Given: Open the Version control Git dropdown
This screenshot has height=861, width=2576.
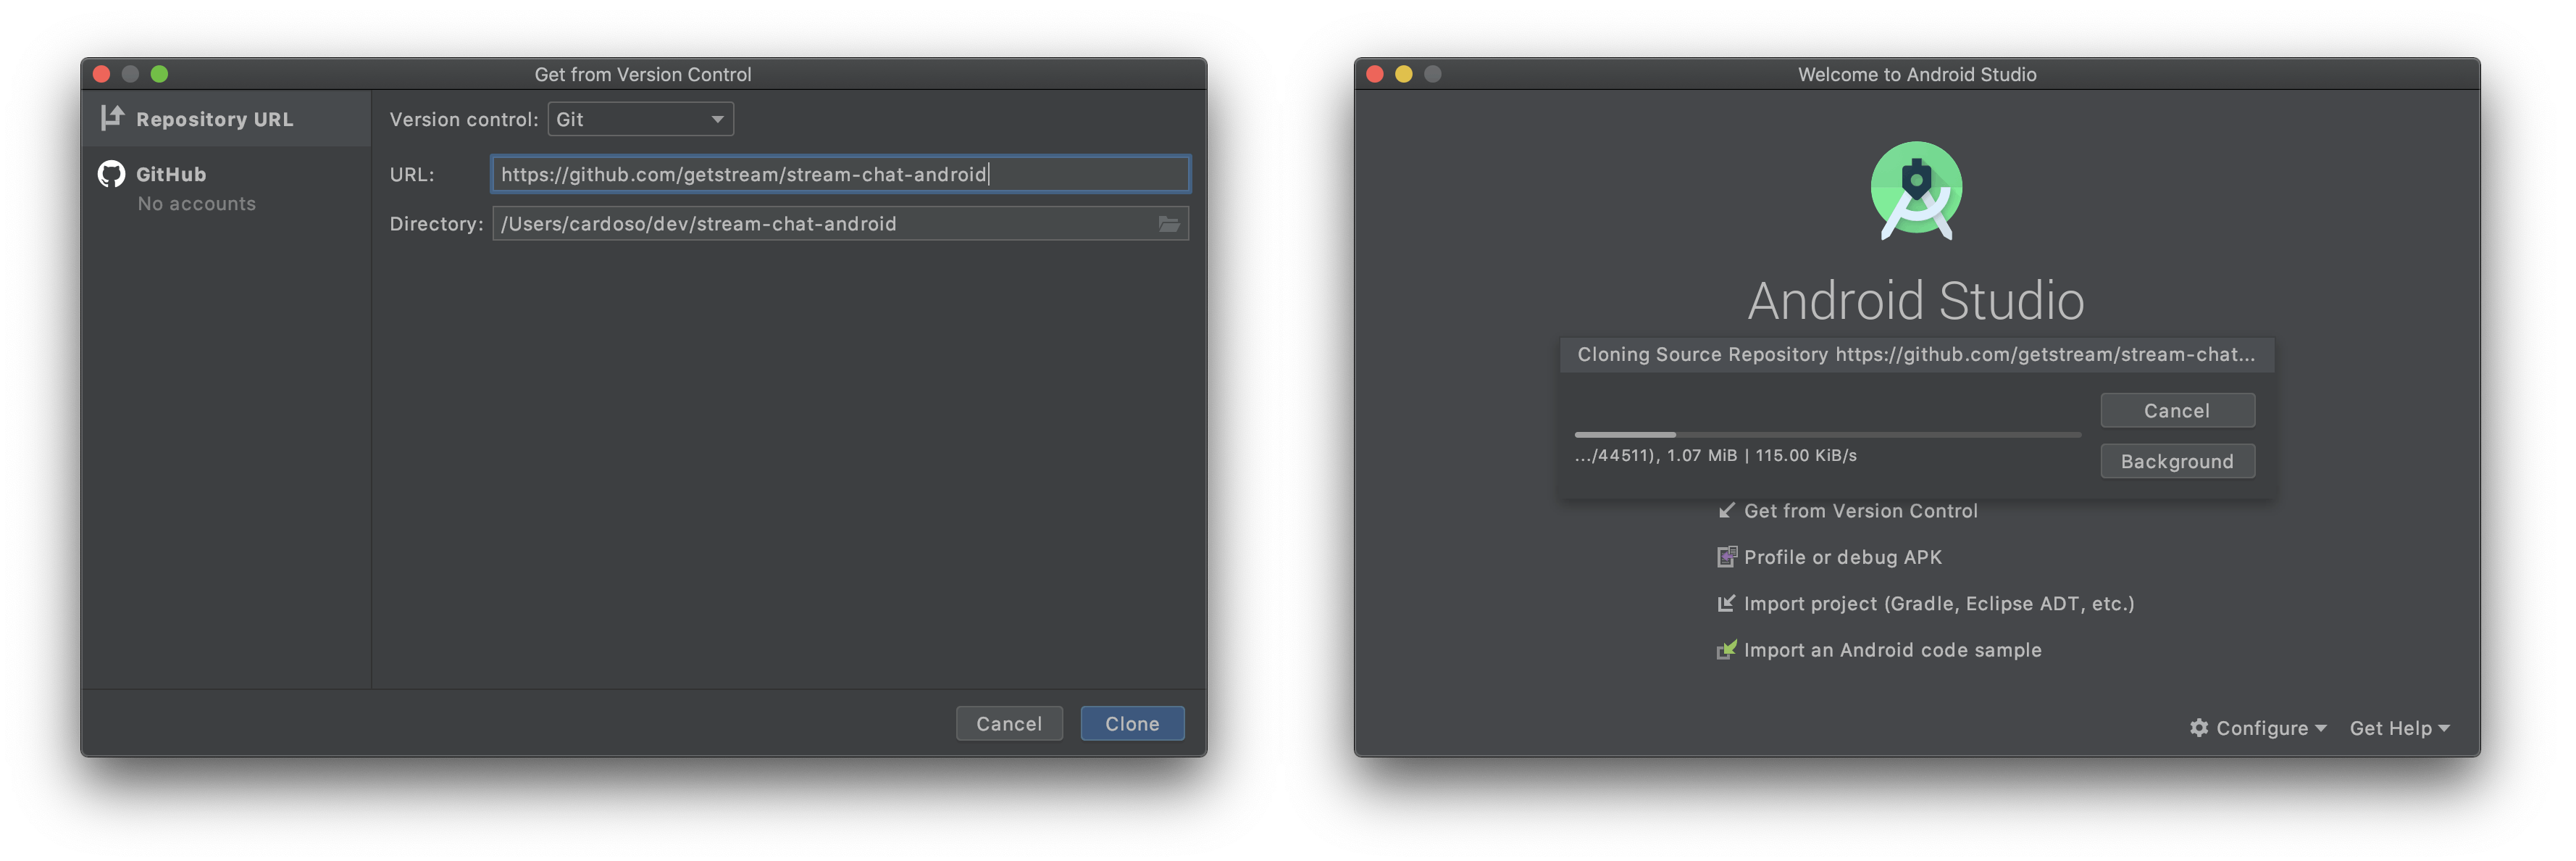Looking at the screenshot, I should pos(640,119).
